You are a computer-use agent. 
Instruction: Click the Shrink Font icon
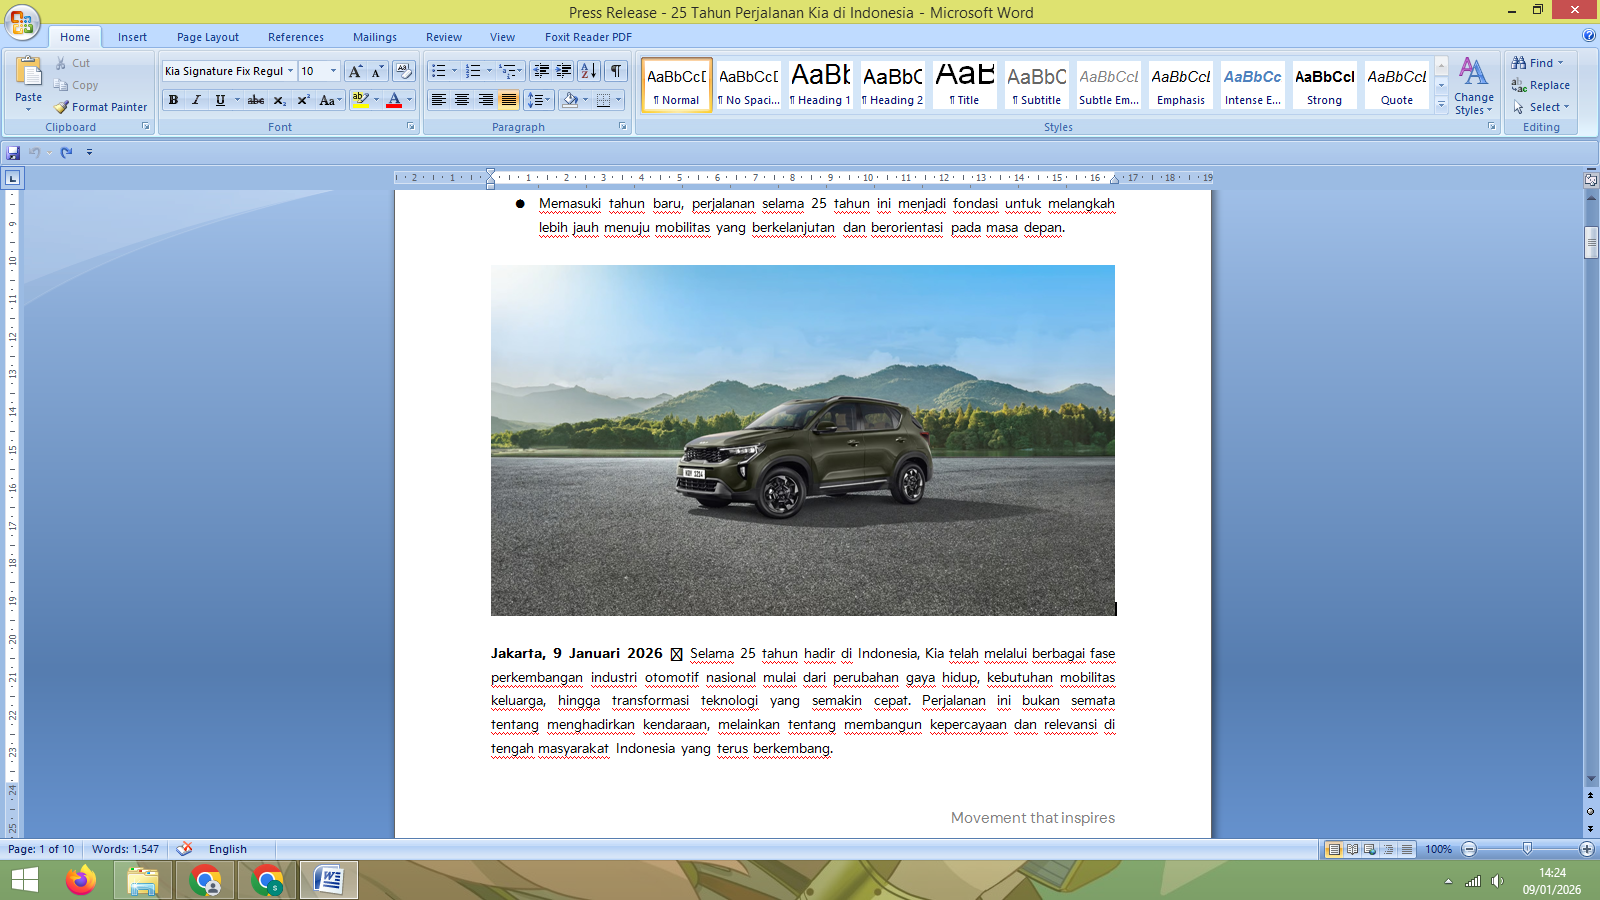(377, 71)
